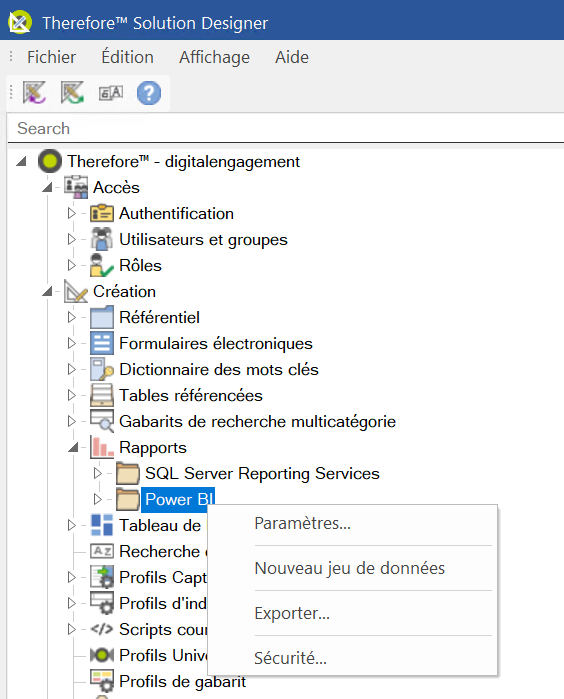The width and height of the screenshot is (564, 699).
Task: Expand the SQL Server Reporting Services folder
Action: (98, 473)
